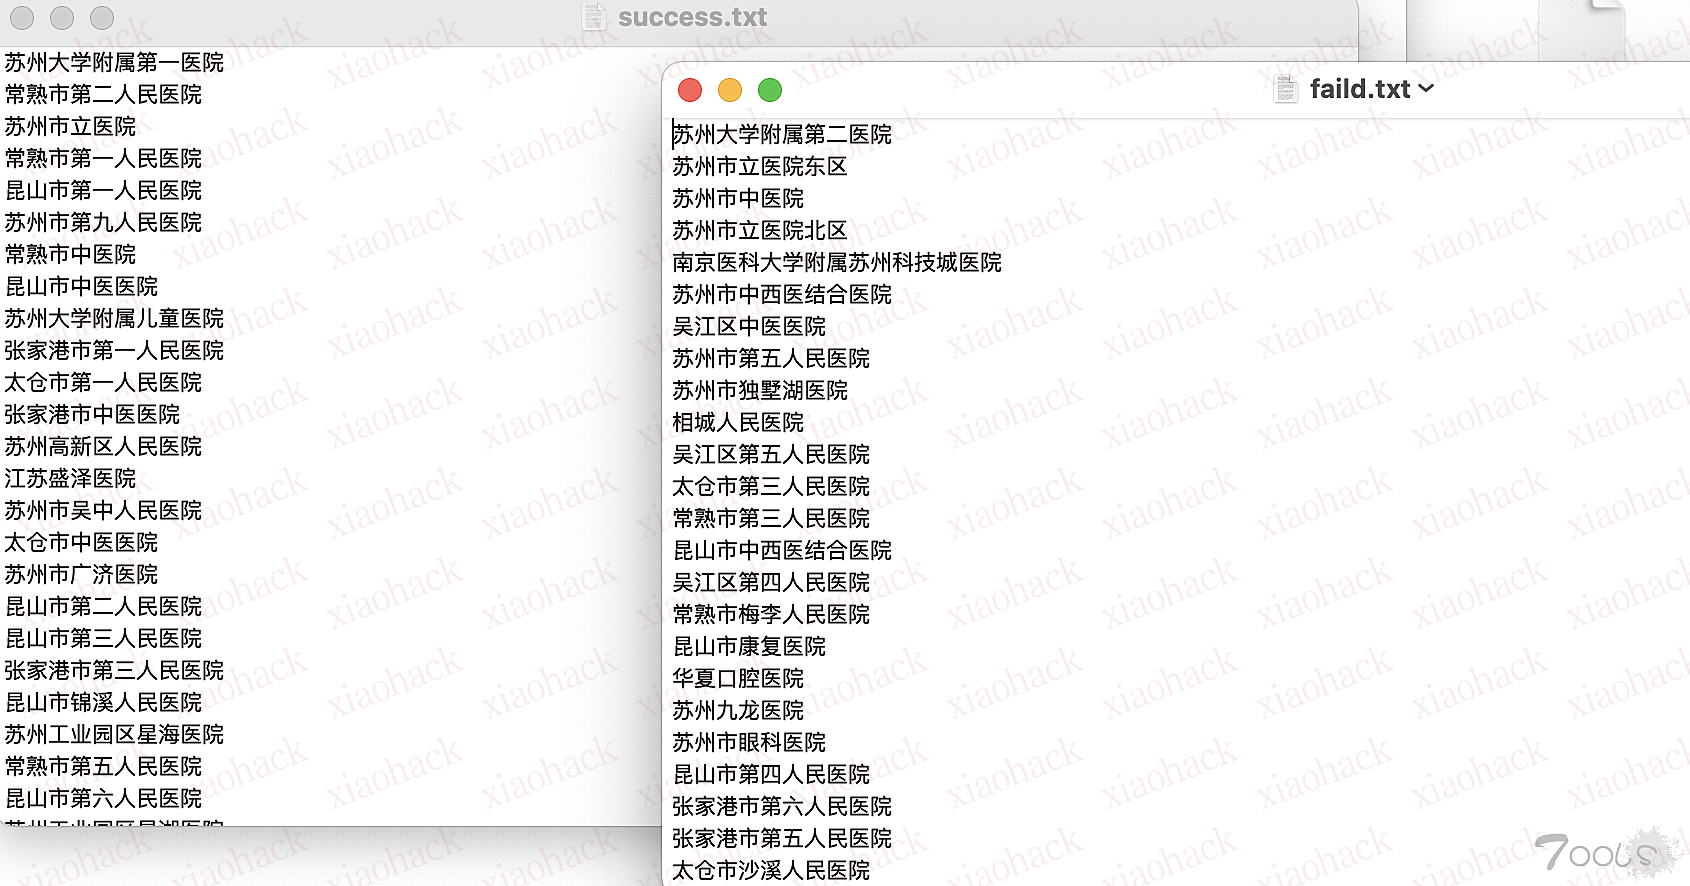Click line 昆山市锦溪人民医院 in success.txt
This screenshot has width=1690, height=886.
pyautogui.click(x=103, y=702)
